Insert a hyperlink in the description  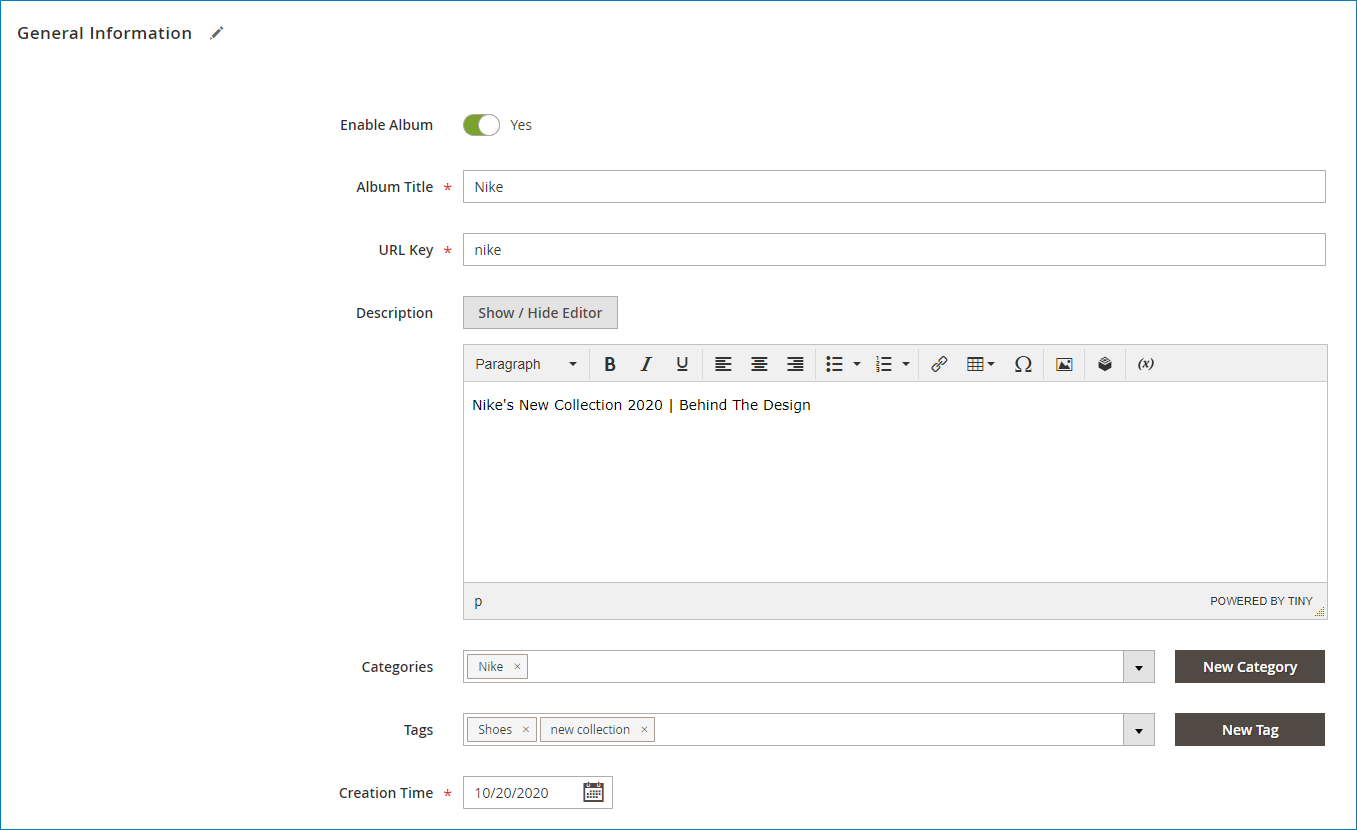[939, 363]
